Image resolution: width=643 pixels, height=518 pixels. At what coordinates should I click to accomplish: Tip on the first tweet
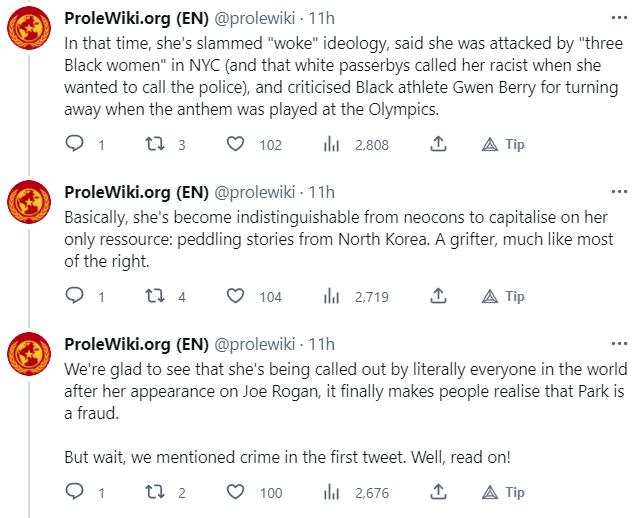click(503, 144)
